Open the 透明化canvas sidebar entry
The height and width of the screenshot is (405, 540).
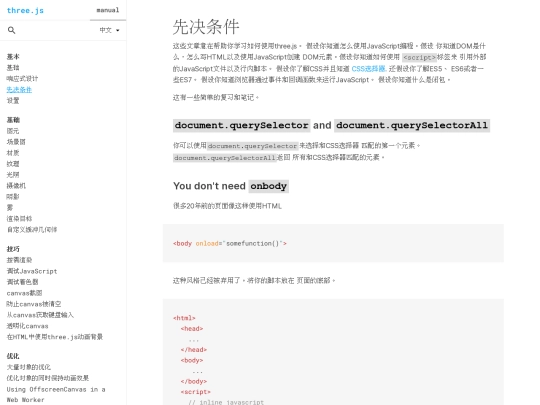point(28,326)
